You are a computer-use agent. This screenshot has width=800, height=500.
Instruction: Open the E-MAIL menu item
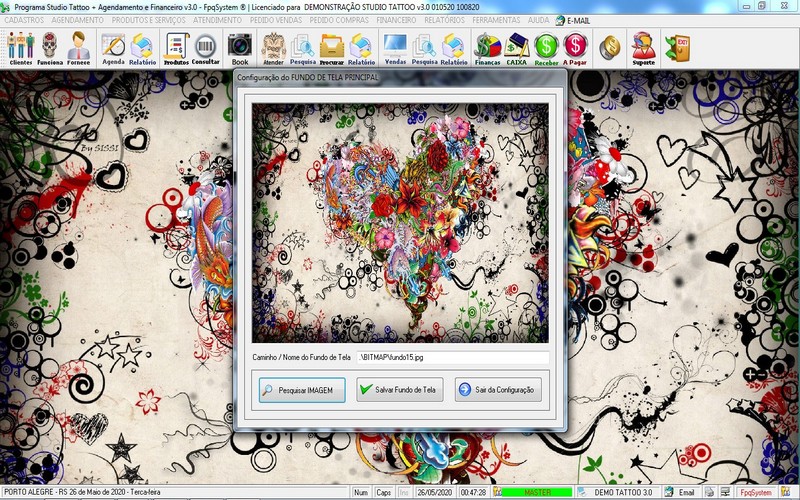pos(572,21)
